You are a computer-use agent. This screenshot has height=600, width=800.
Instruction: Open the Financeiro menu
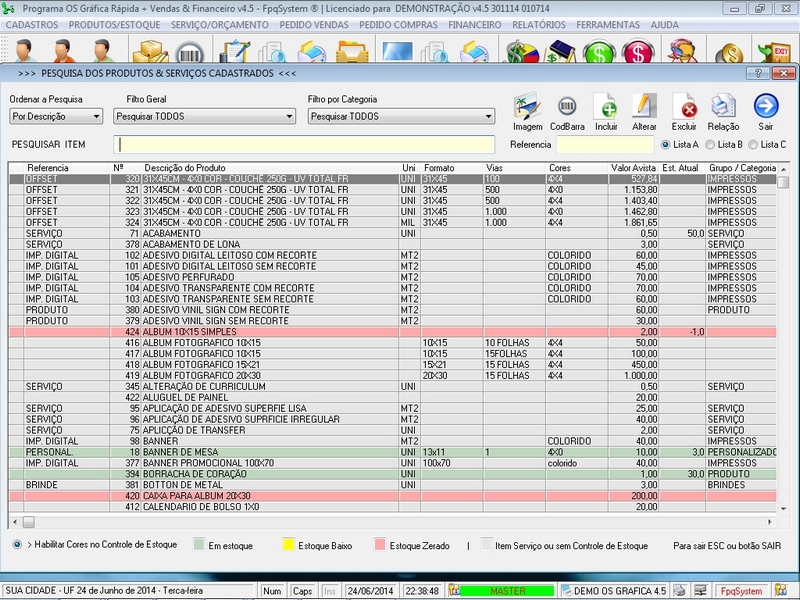pos(475,23)
